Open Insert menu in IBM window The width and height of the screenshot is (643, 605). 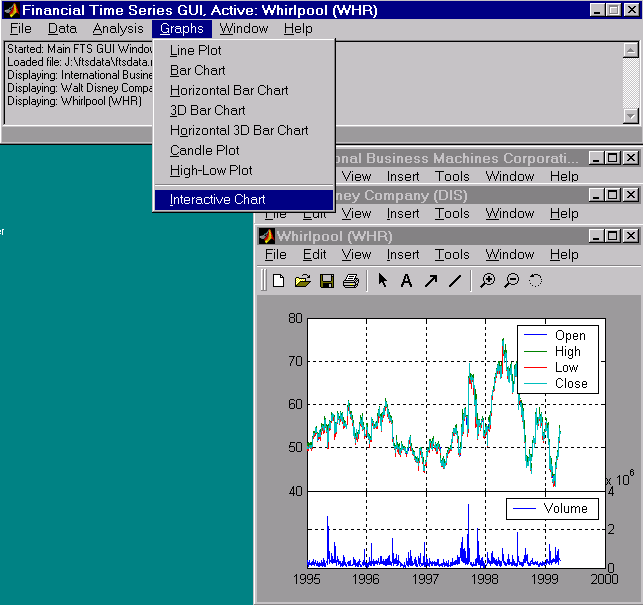(x=403, y=176)
